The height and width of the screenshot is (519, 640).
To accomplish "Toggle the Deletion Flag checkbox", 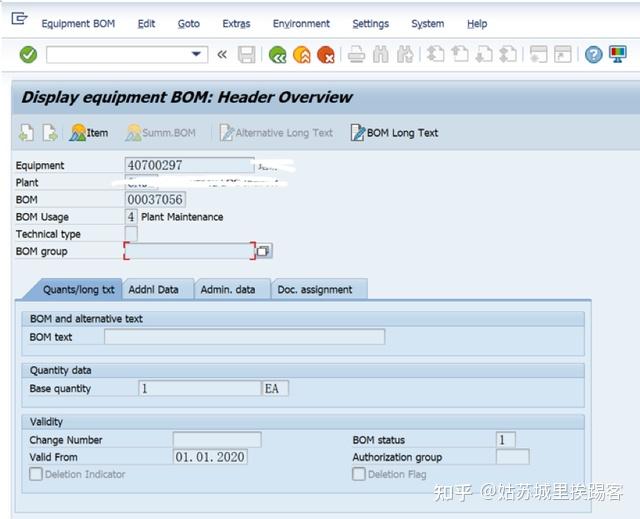I will (x=359, y=474).
